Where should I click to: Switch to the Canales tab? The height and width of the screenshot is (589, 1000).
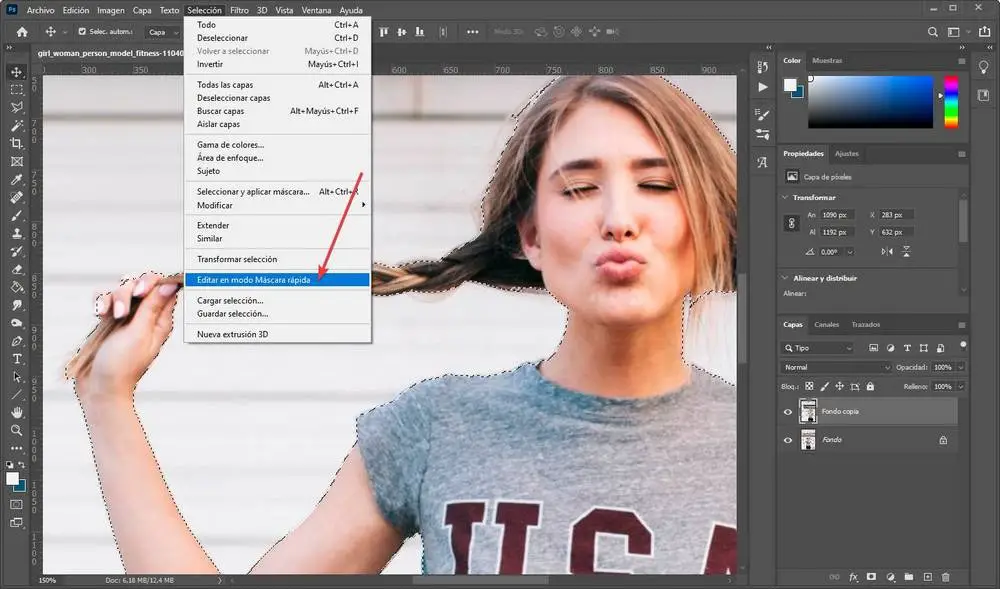tap(826, 325)
